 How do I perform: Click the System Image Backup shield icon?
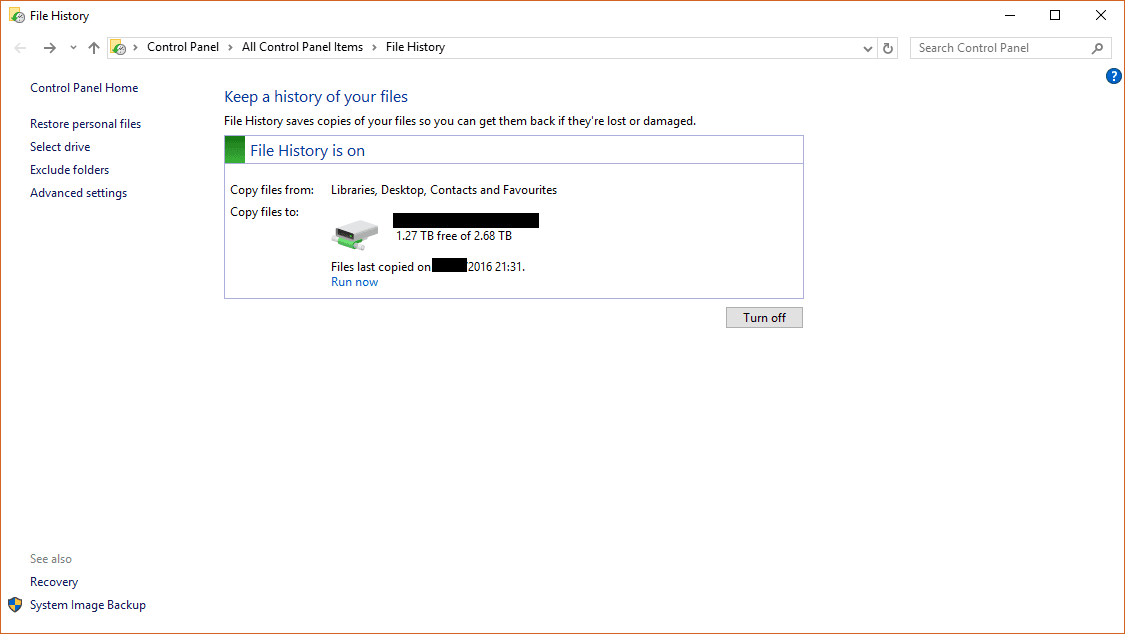14,604
